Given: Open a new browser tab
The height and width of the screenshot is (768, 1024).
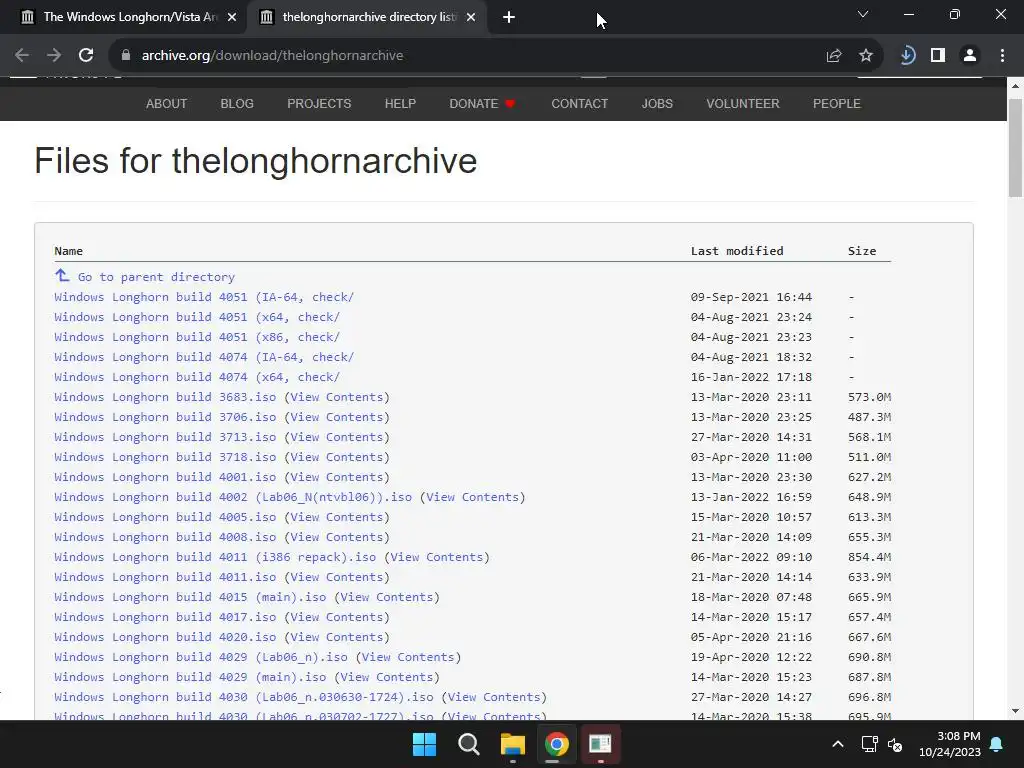Looking at the screenshot, I should click(x=509, y=17).
